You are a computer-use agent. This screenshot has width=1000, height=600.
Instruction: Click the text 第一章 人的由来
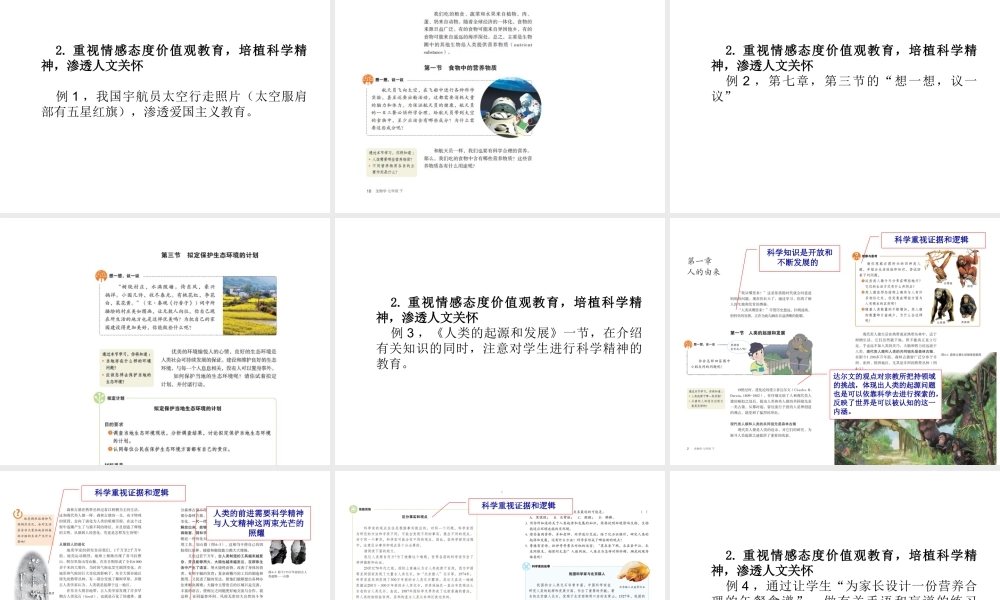(x=703, y=267)
